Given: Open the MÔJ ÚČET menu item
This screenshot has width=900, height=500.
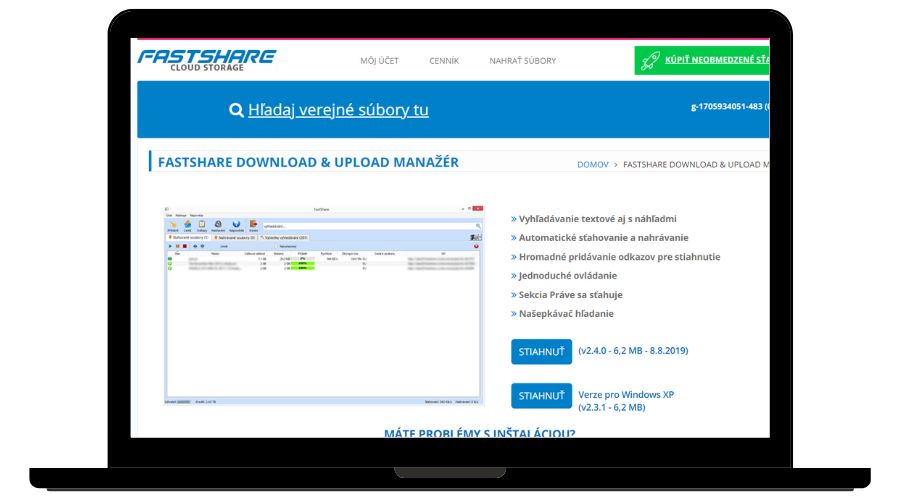Looking at the screenshot, I should (x=379, y=61).
